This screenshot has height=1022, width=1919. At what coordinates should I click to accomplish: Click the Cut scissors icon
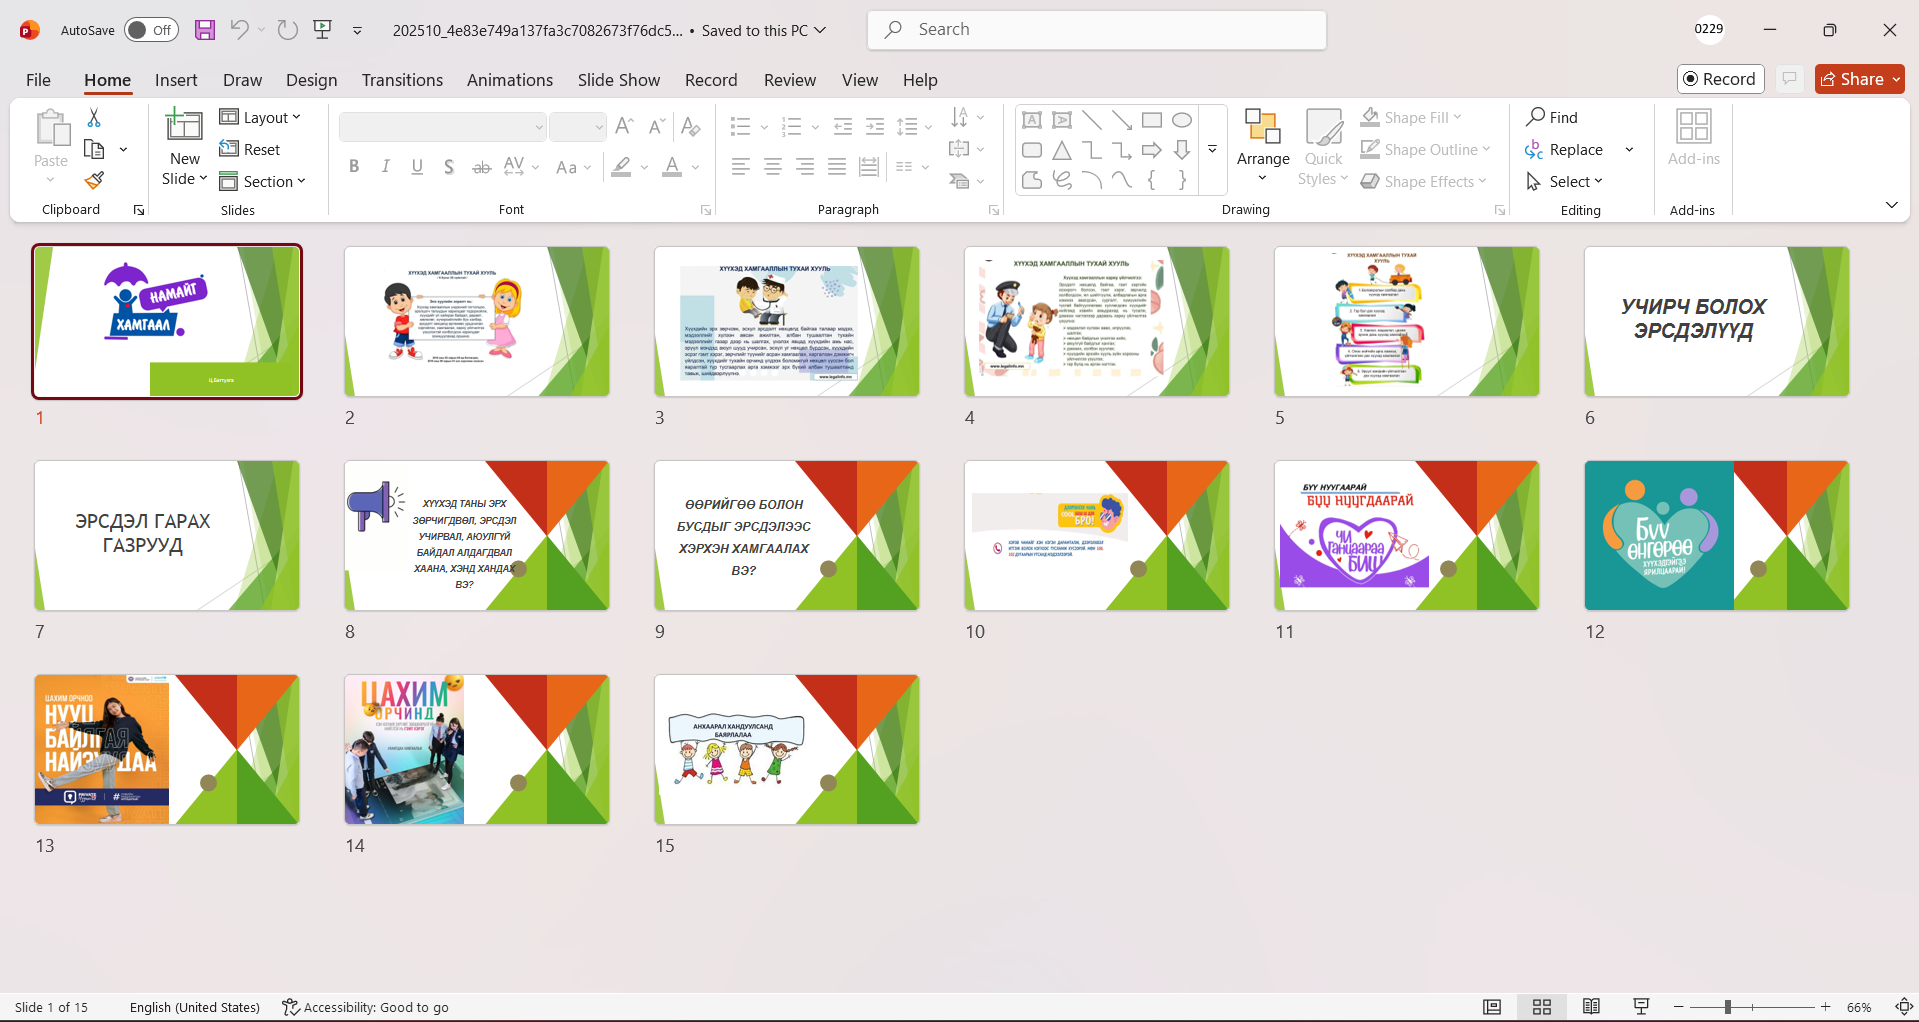(x=94, y=118)
